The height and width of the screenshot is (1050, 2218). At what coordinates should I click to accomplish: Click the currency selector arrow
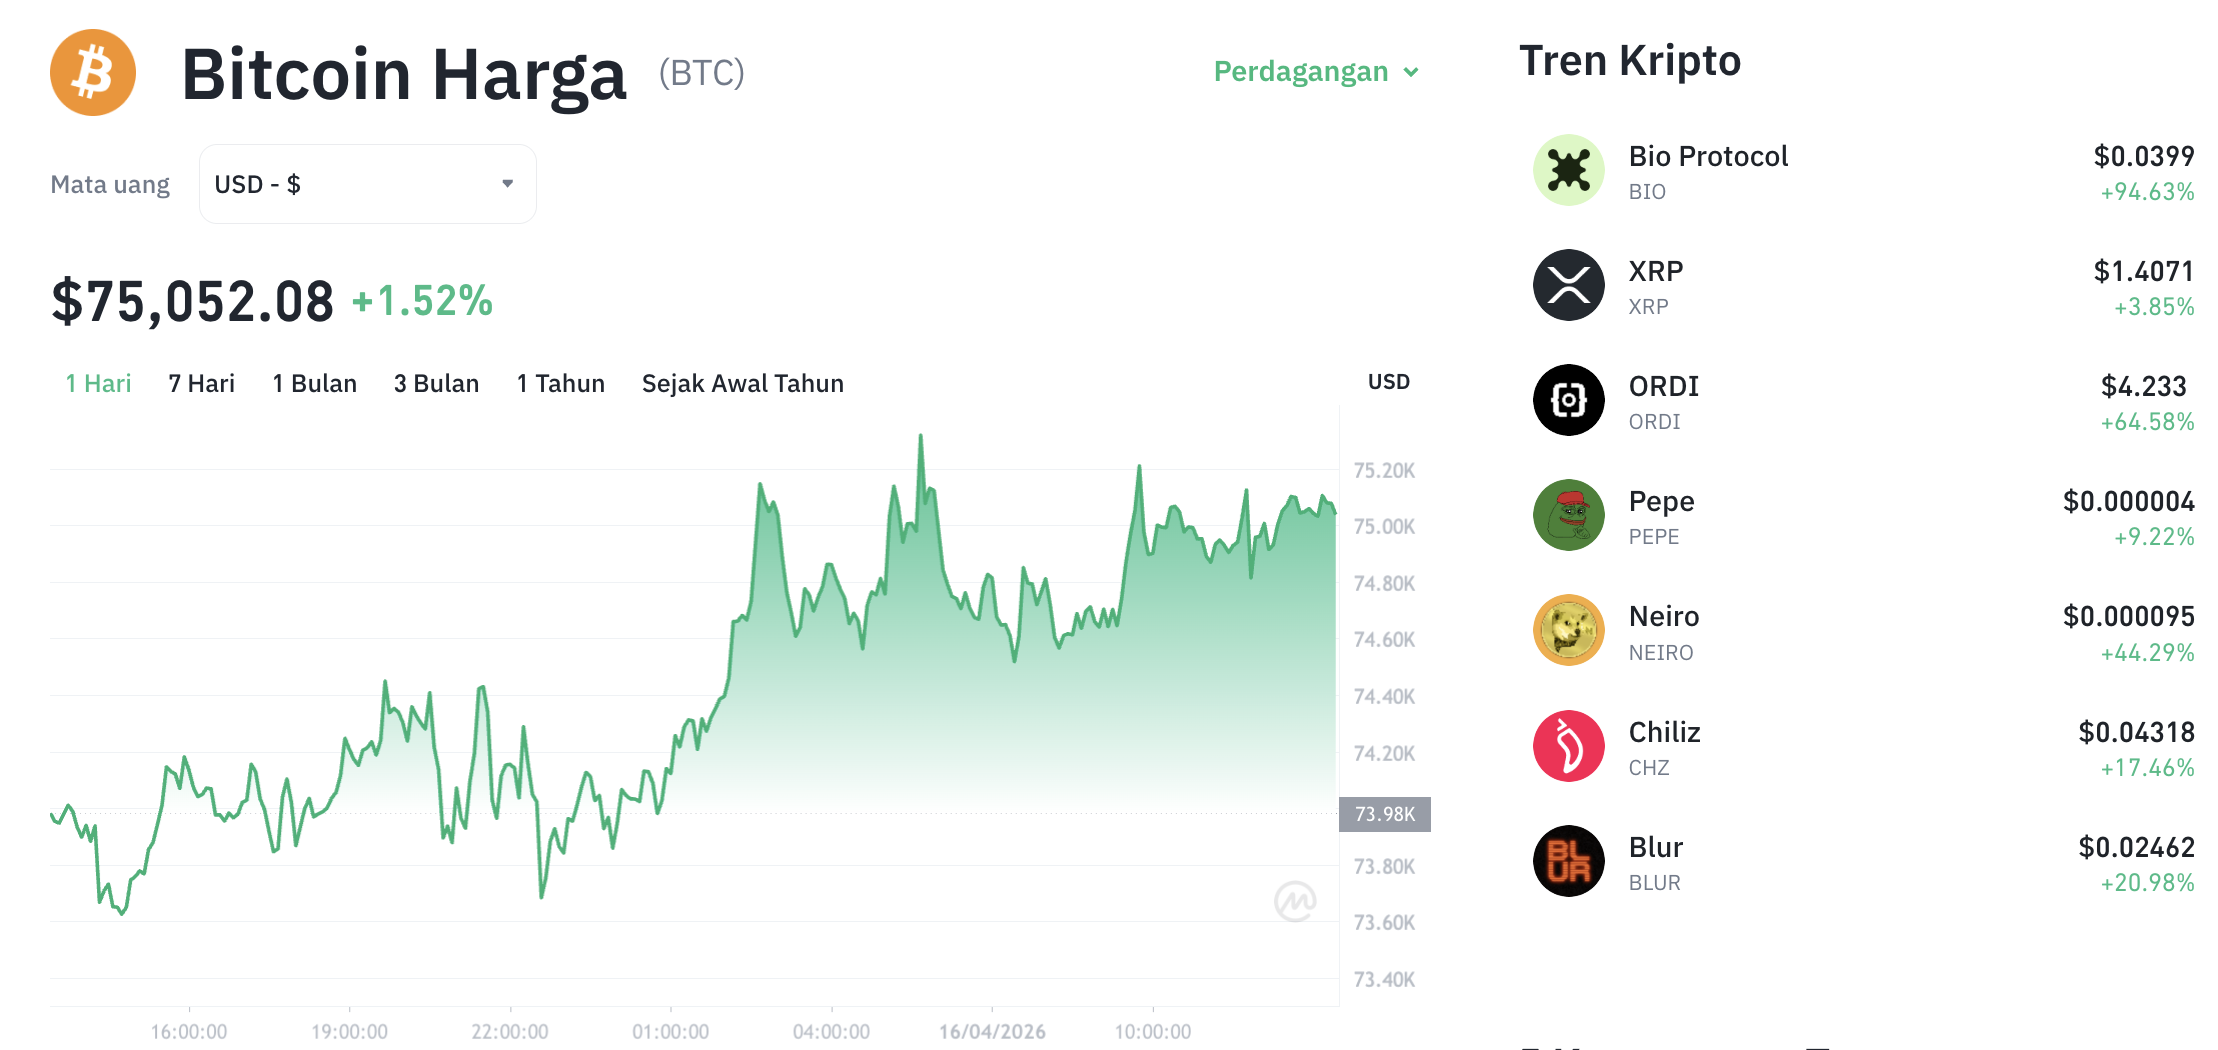click(508, 183)
